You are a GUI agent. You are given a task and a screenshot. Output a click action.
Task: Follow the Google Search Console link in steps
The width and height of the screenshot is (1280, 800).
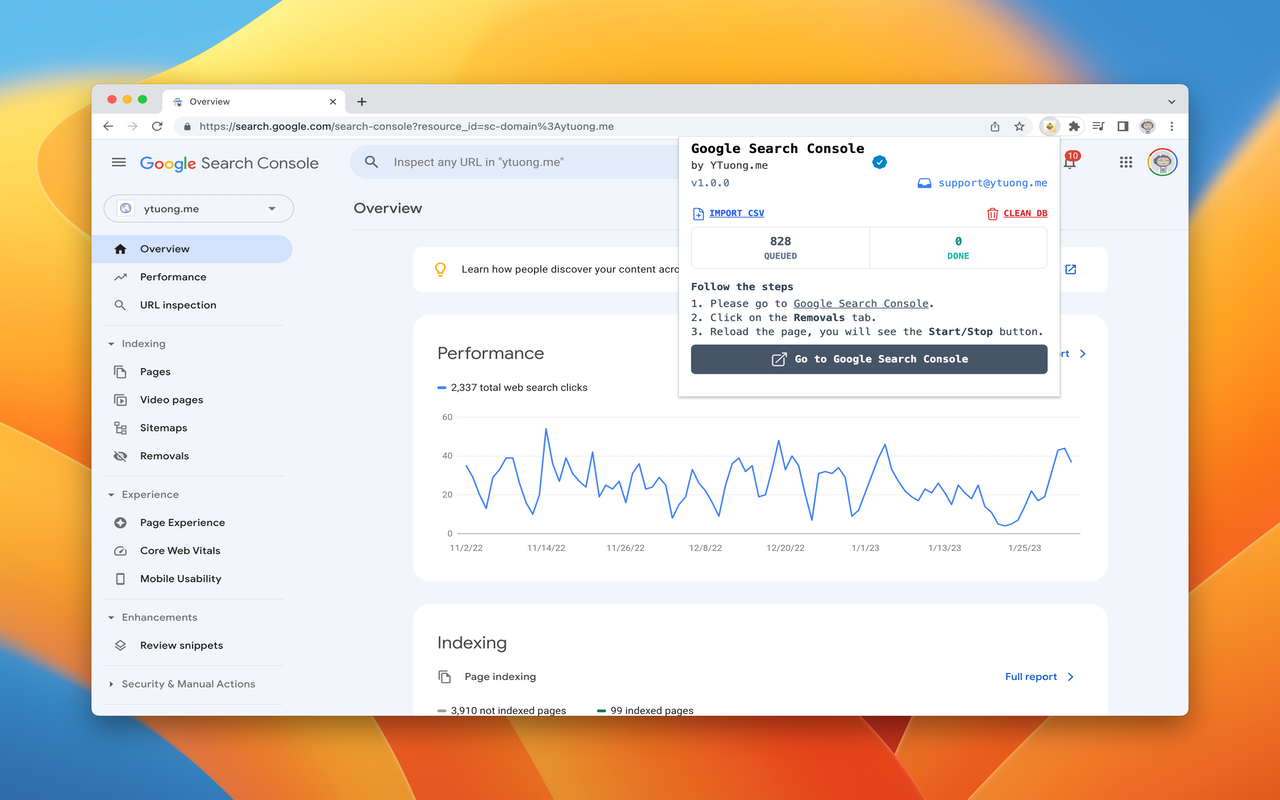pyautogui.click(x=862, y=304)
